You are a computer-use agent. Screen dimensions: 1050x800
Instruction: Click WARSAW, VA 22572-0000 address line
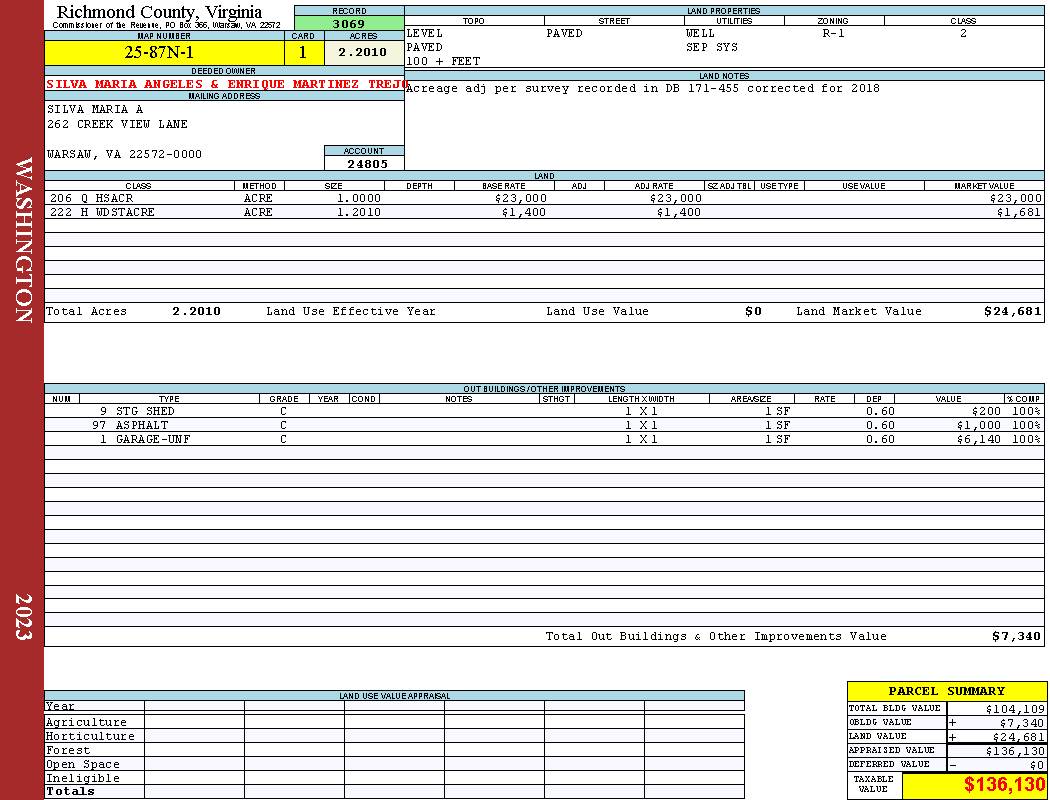click(x=124, y=155)
